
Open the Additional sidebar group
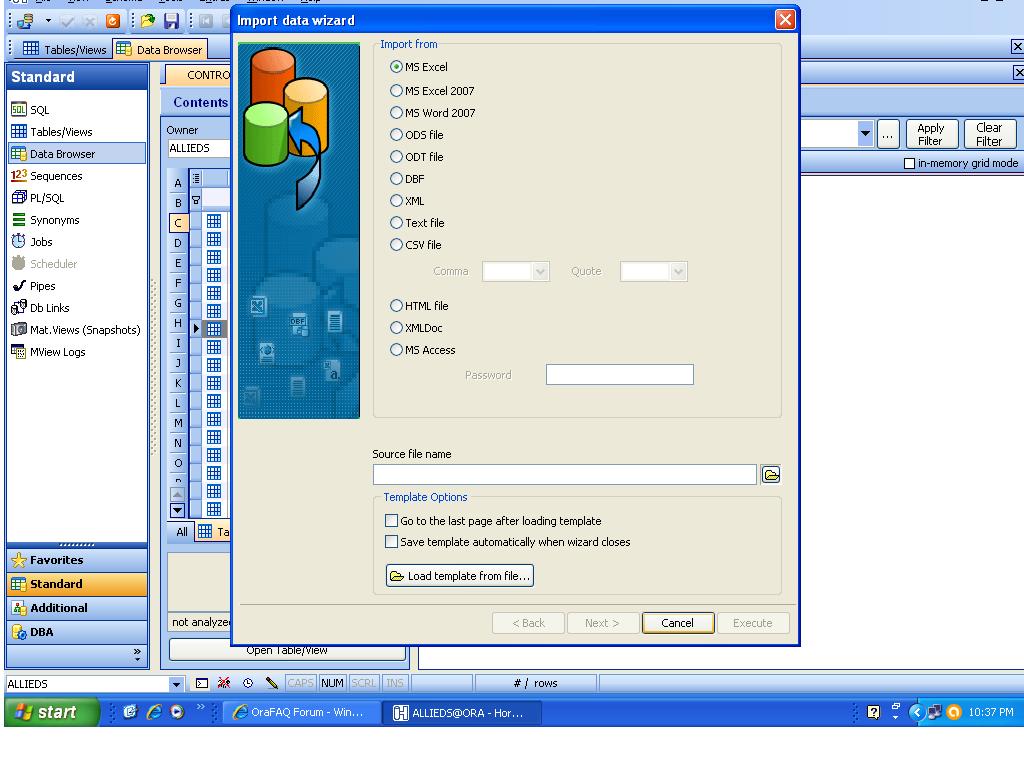[77, 608]
